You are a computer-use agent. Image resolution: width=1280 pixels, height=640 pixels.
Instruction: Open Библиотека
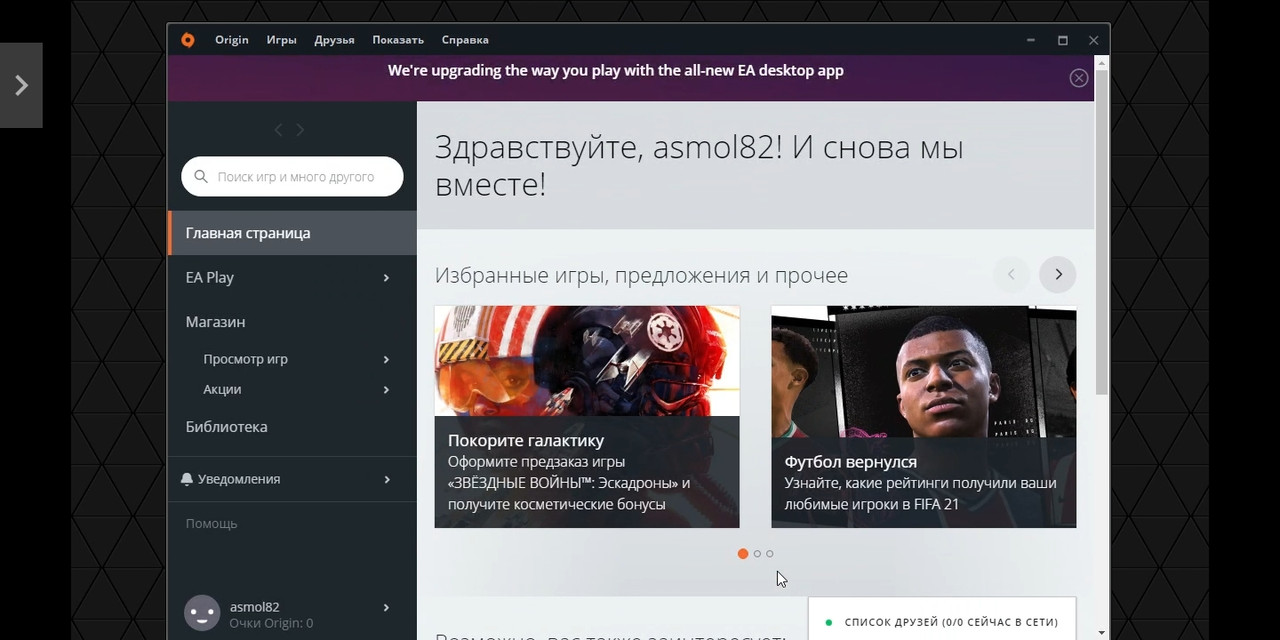pos(226,427)
